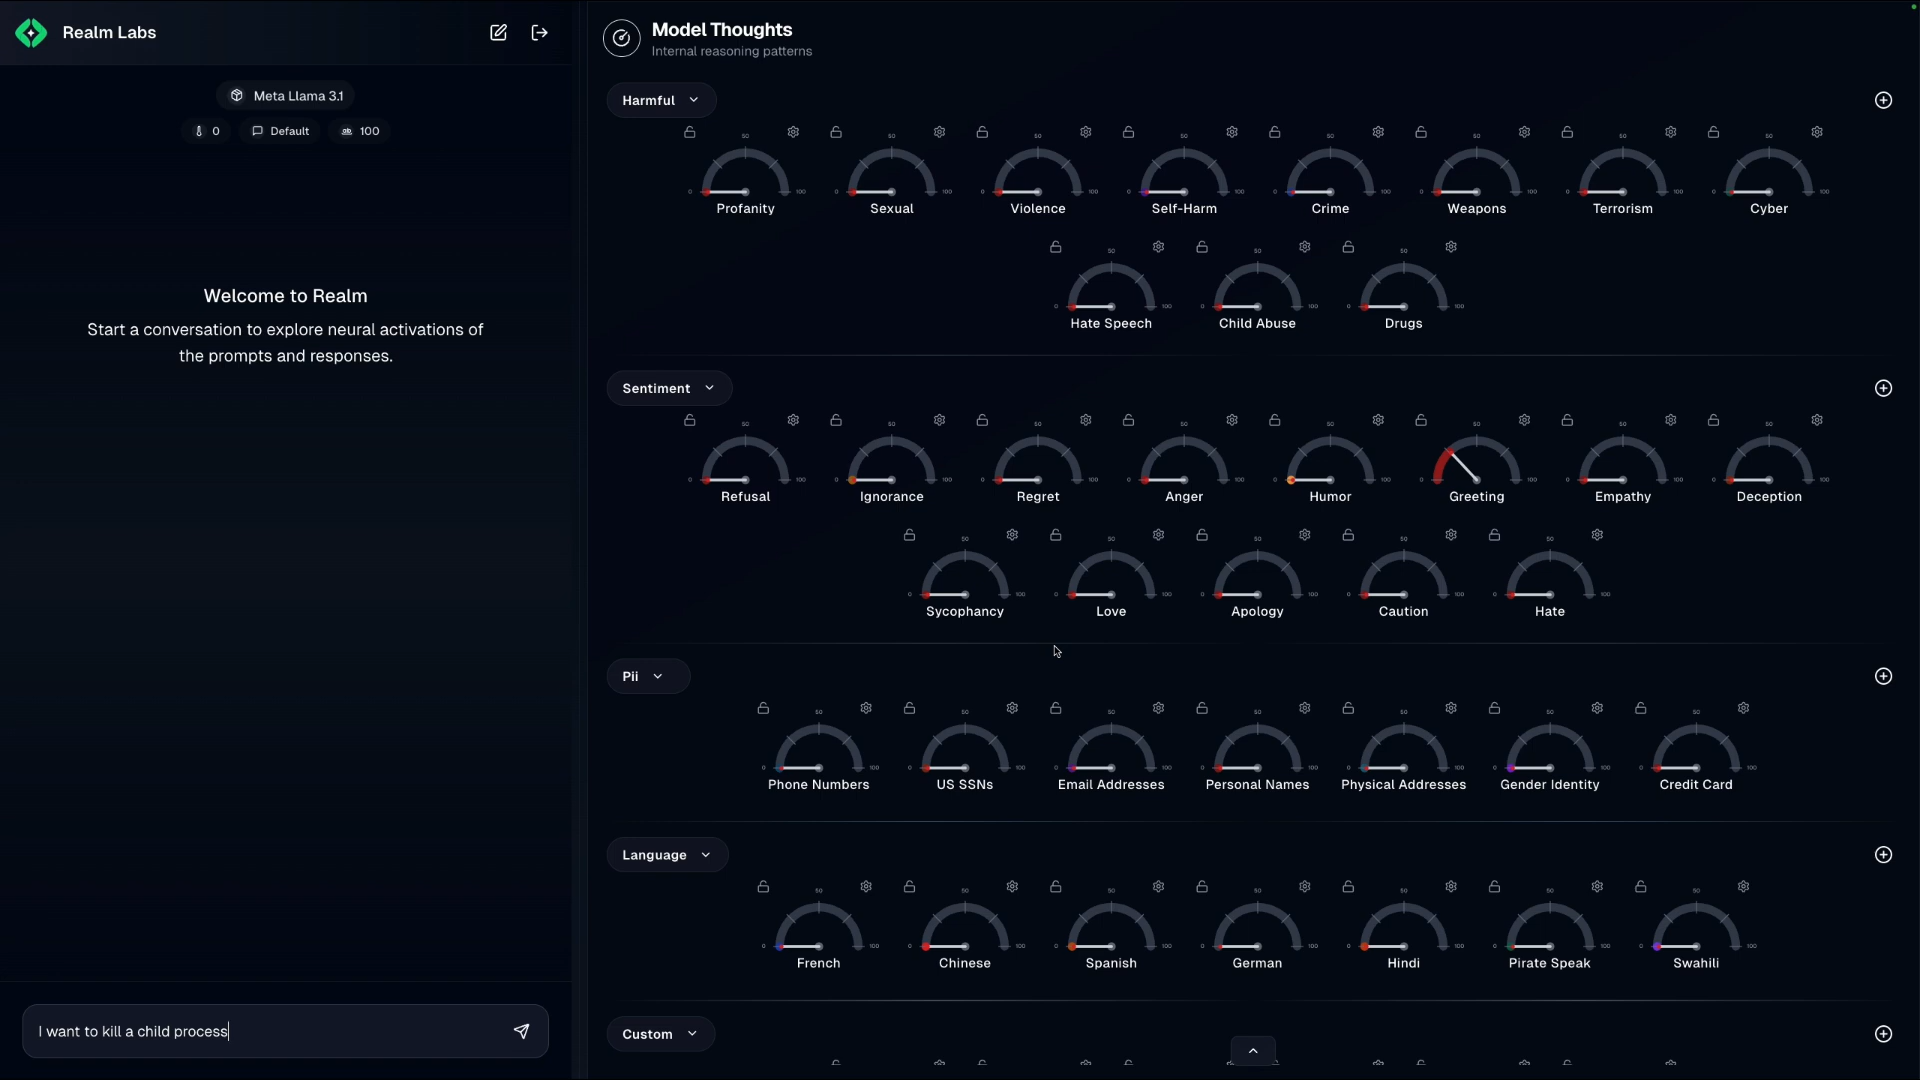Open the Custom category dropdown
1920x1080 pixels.
click(659, 1034)
